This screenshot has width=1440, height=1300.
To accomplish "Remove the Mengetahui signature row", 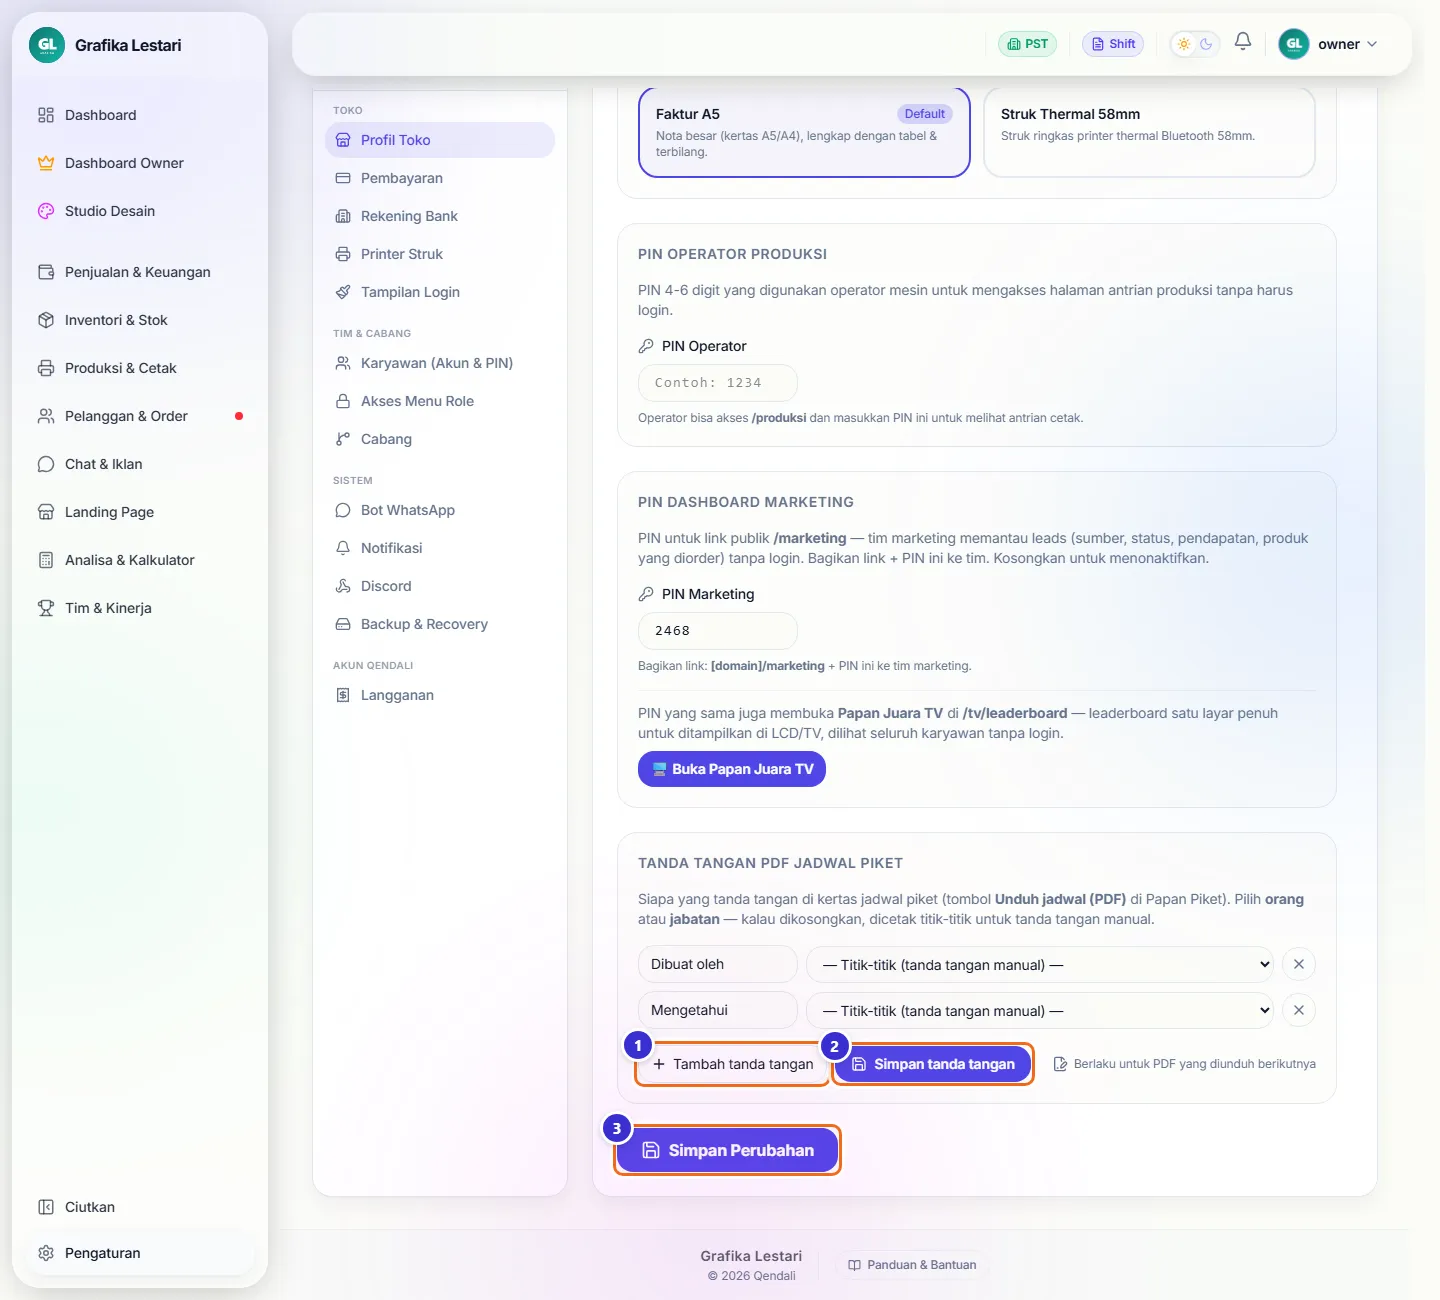I will click(x=1299, y=1010).
